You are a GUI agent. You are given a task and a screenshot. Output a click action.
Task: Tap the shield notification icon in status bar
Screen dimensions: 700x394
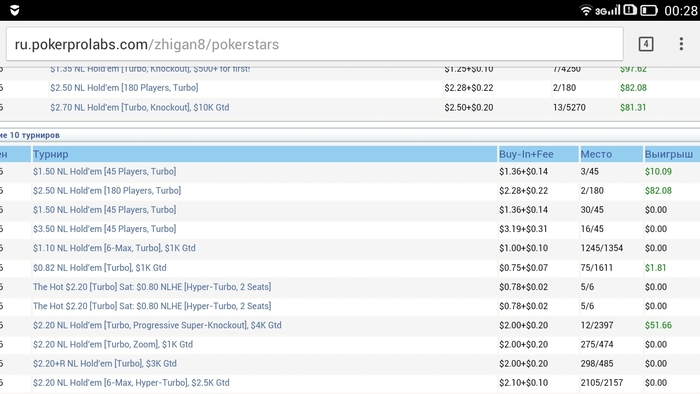point(15,10)
